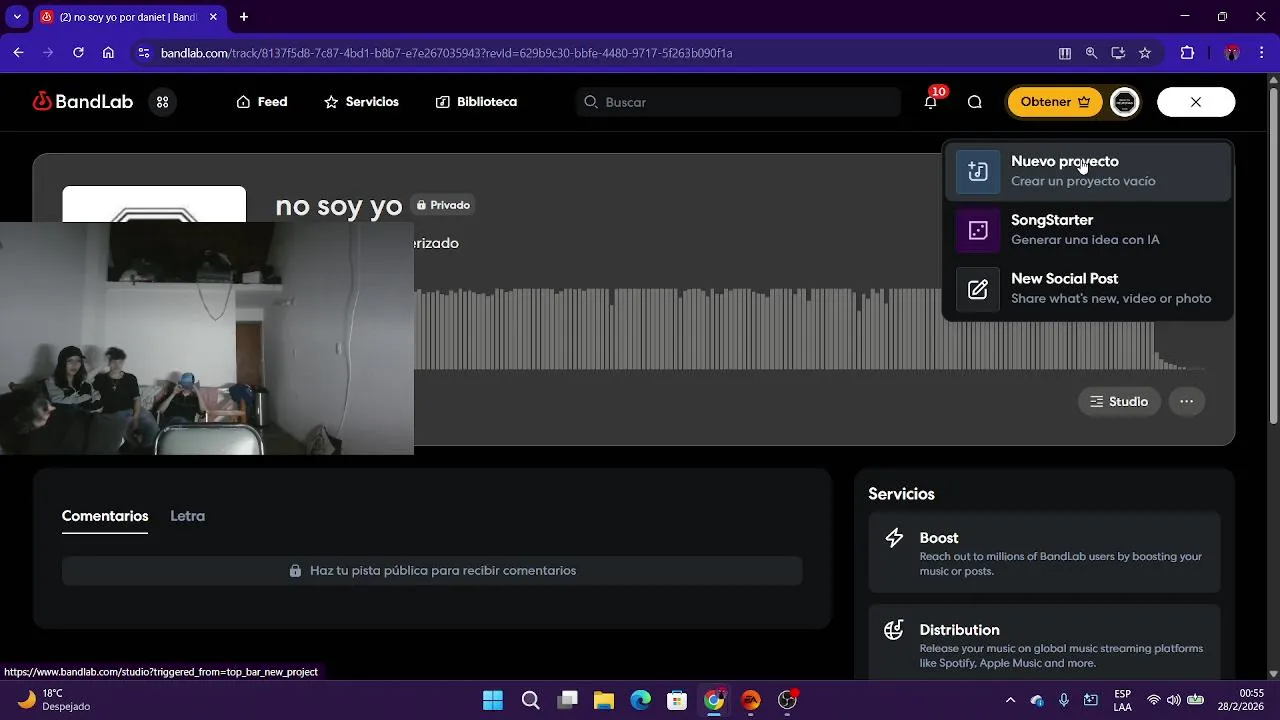Open Windows taskbar search

[531, 700]
